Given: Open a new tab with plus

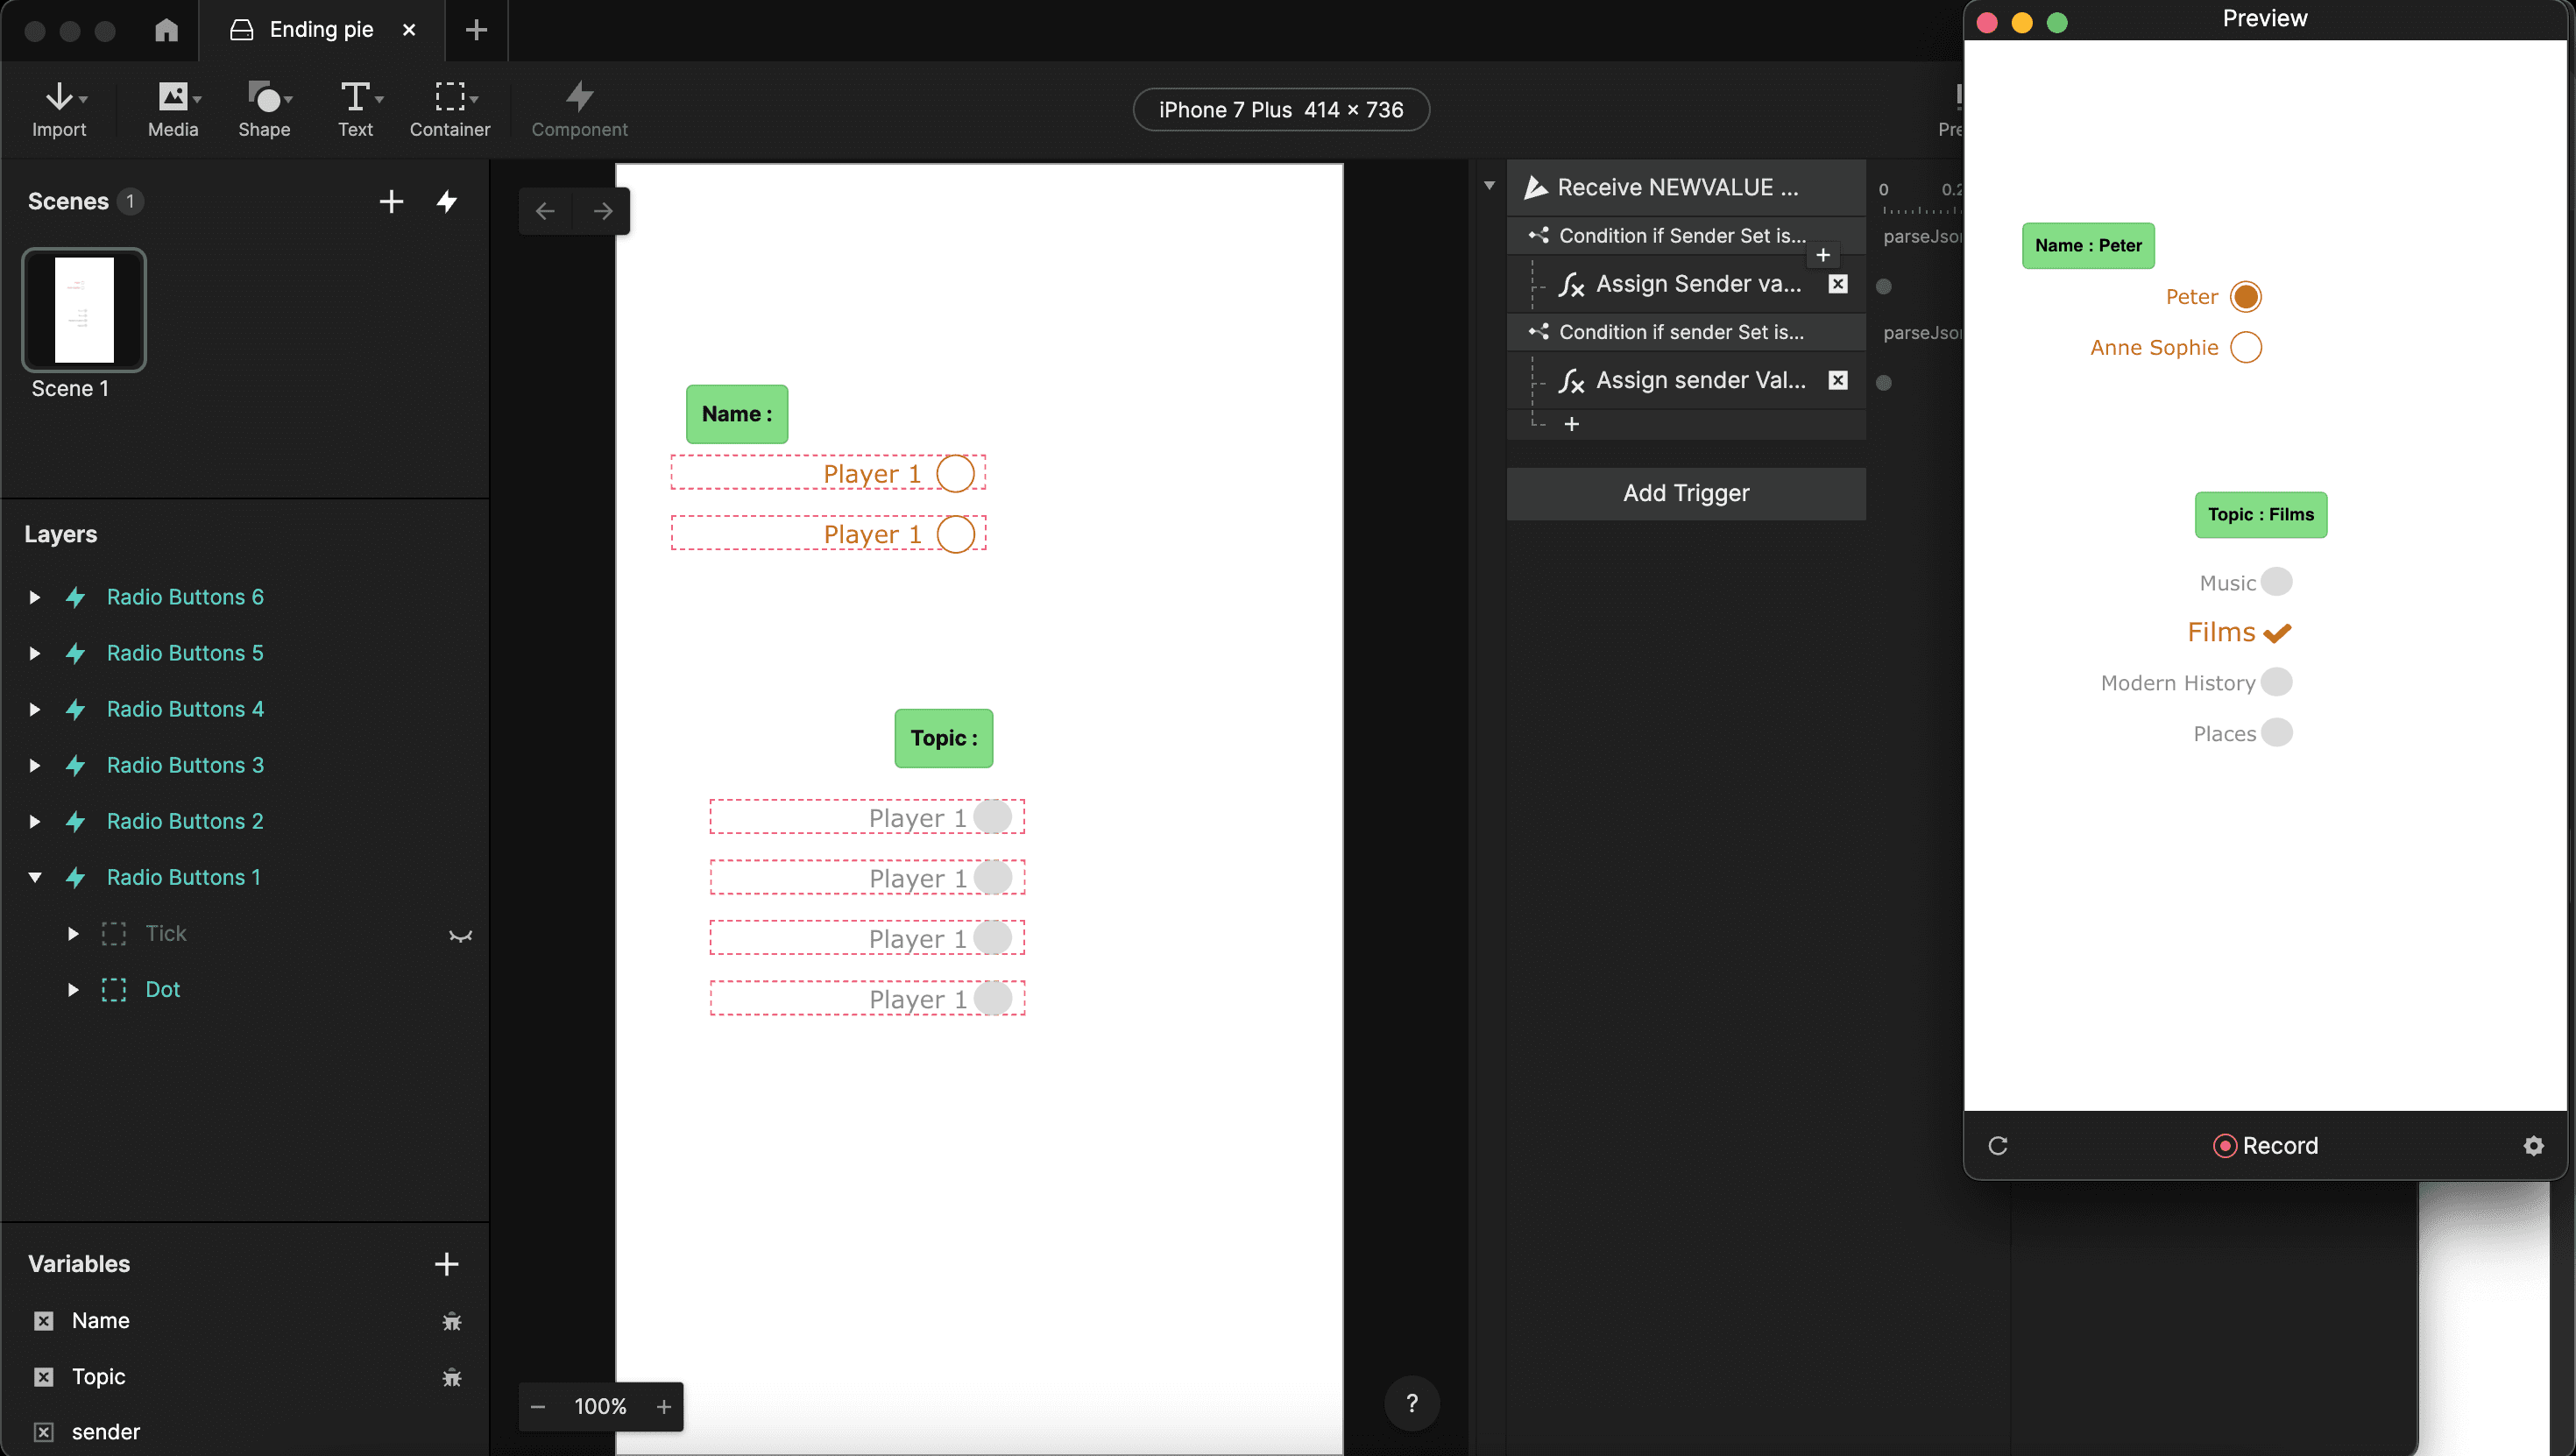Looking at the screenshot, I should coord(476,30).
